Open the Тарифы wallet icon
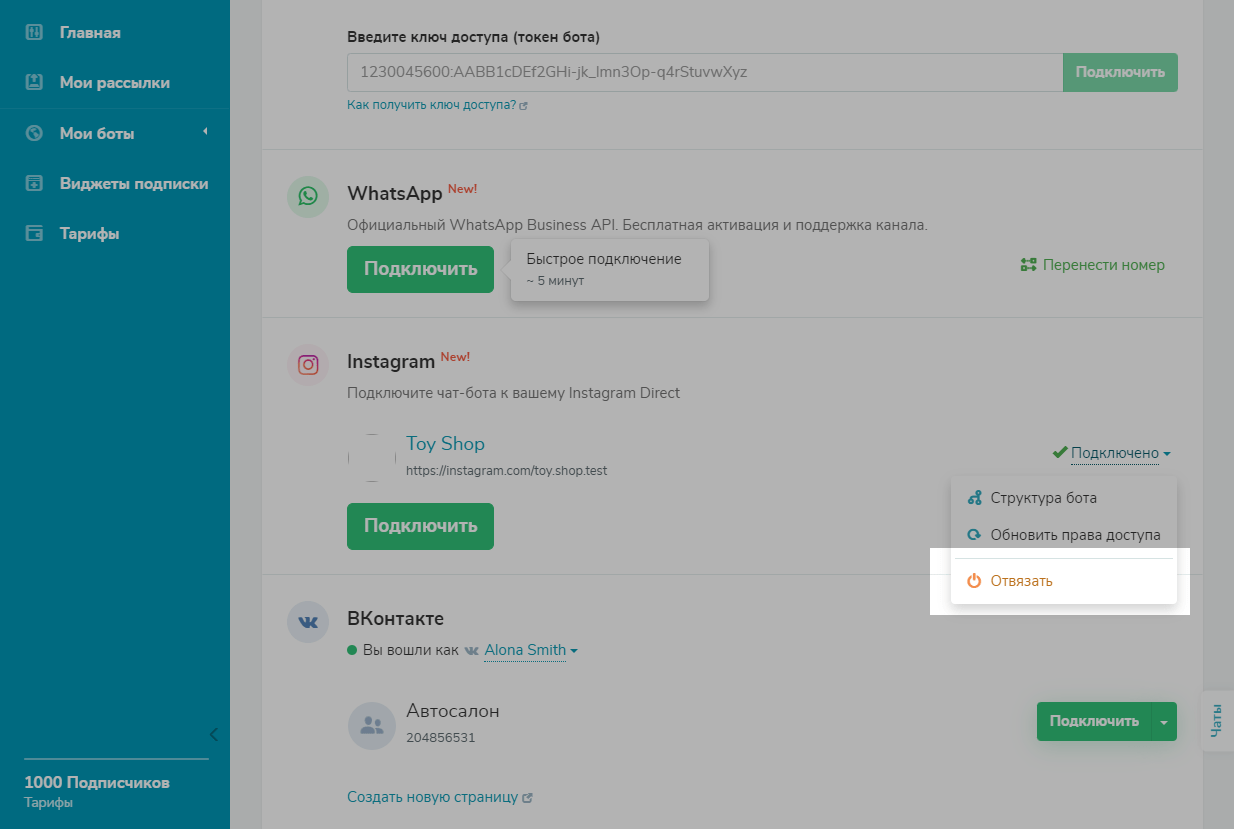 (34, 233)
